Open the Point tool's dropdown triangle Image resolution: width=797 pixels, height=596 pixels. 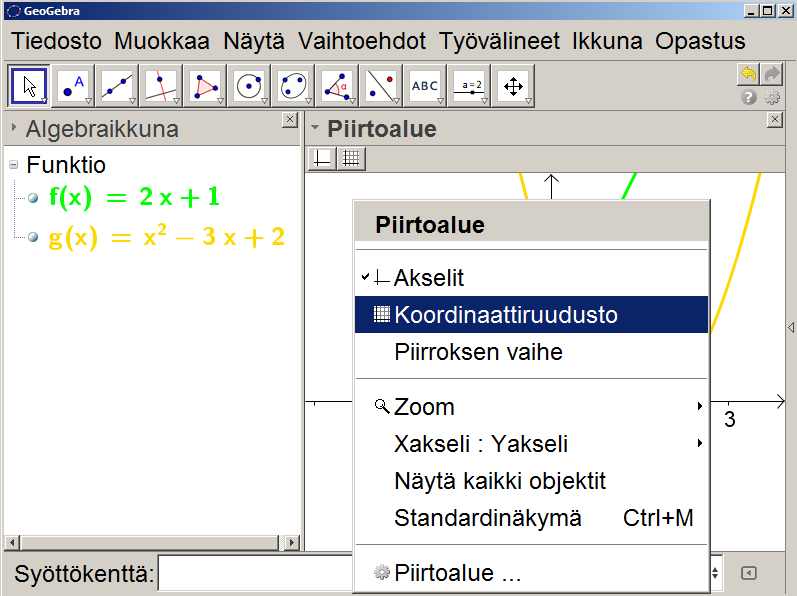click(x=88, y=101)
